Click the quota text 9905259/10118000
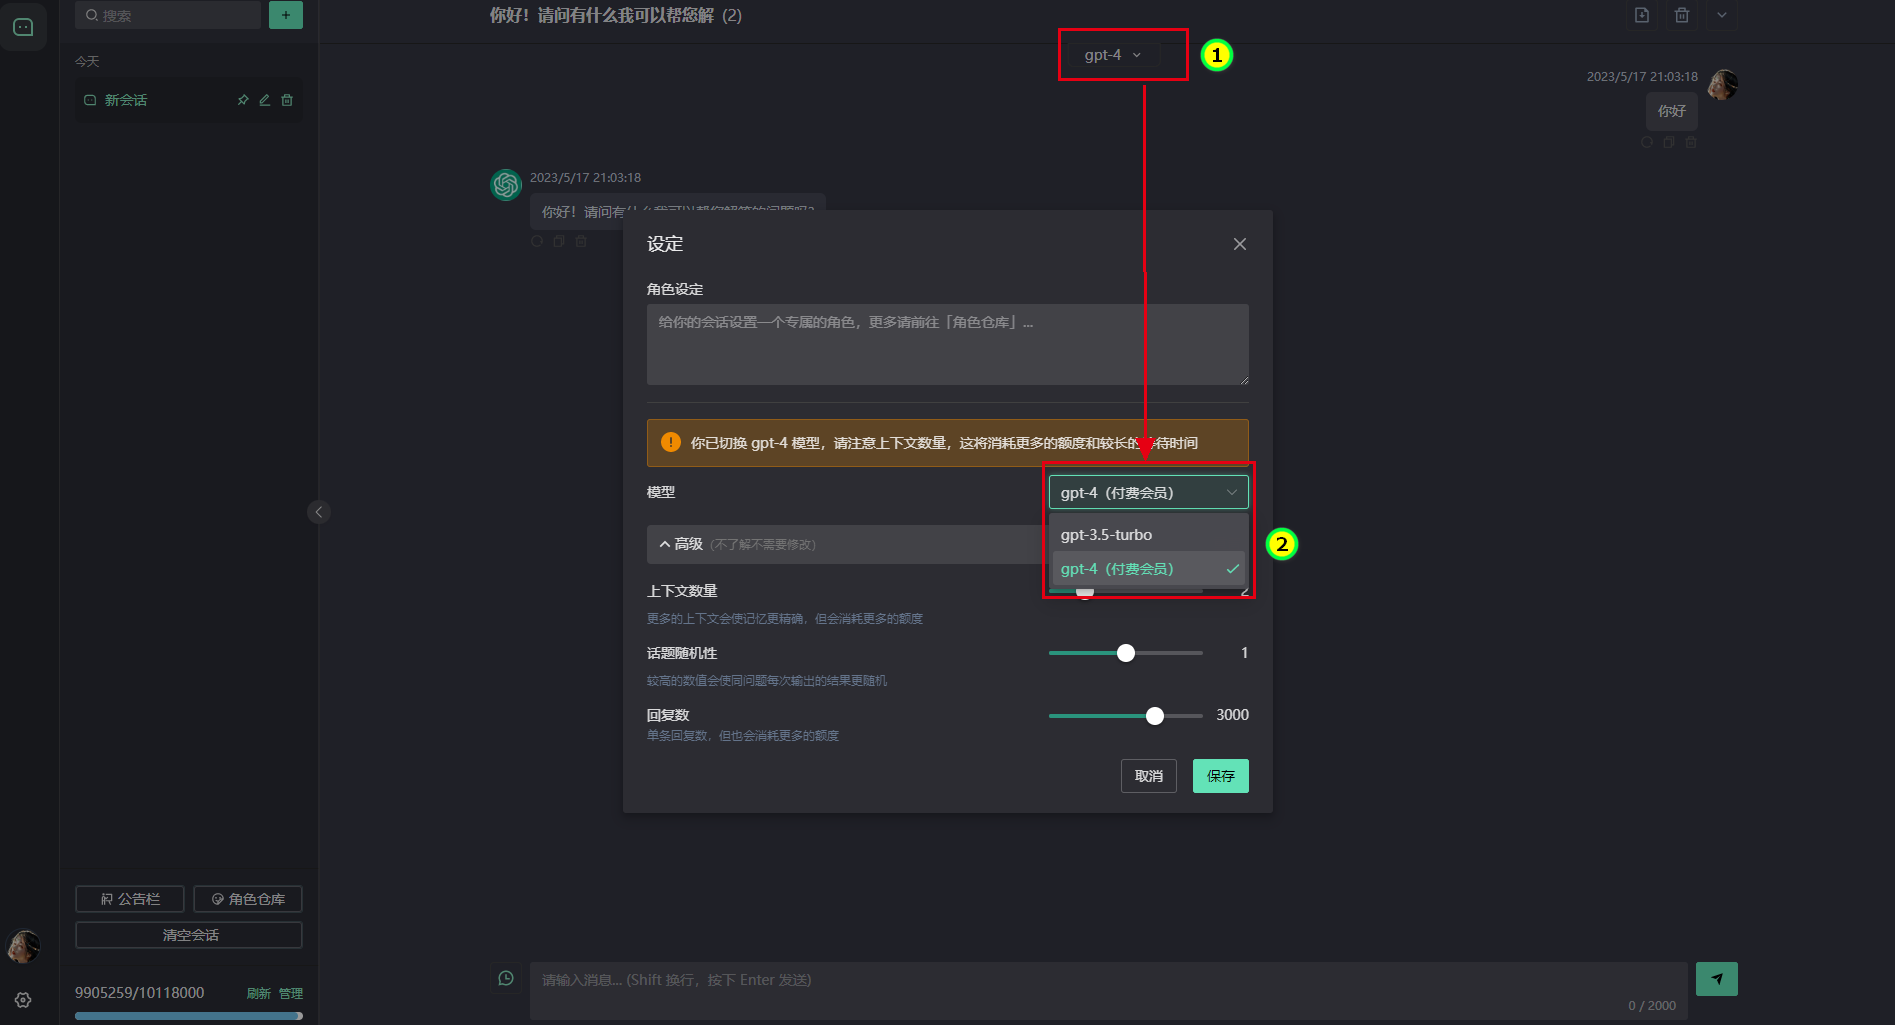Viewport: 1895px width, 1025px height. coord(140,992)
